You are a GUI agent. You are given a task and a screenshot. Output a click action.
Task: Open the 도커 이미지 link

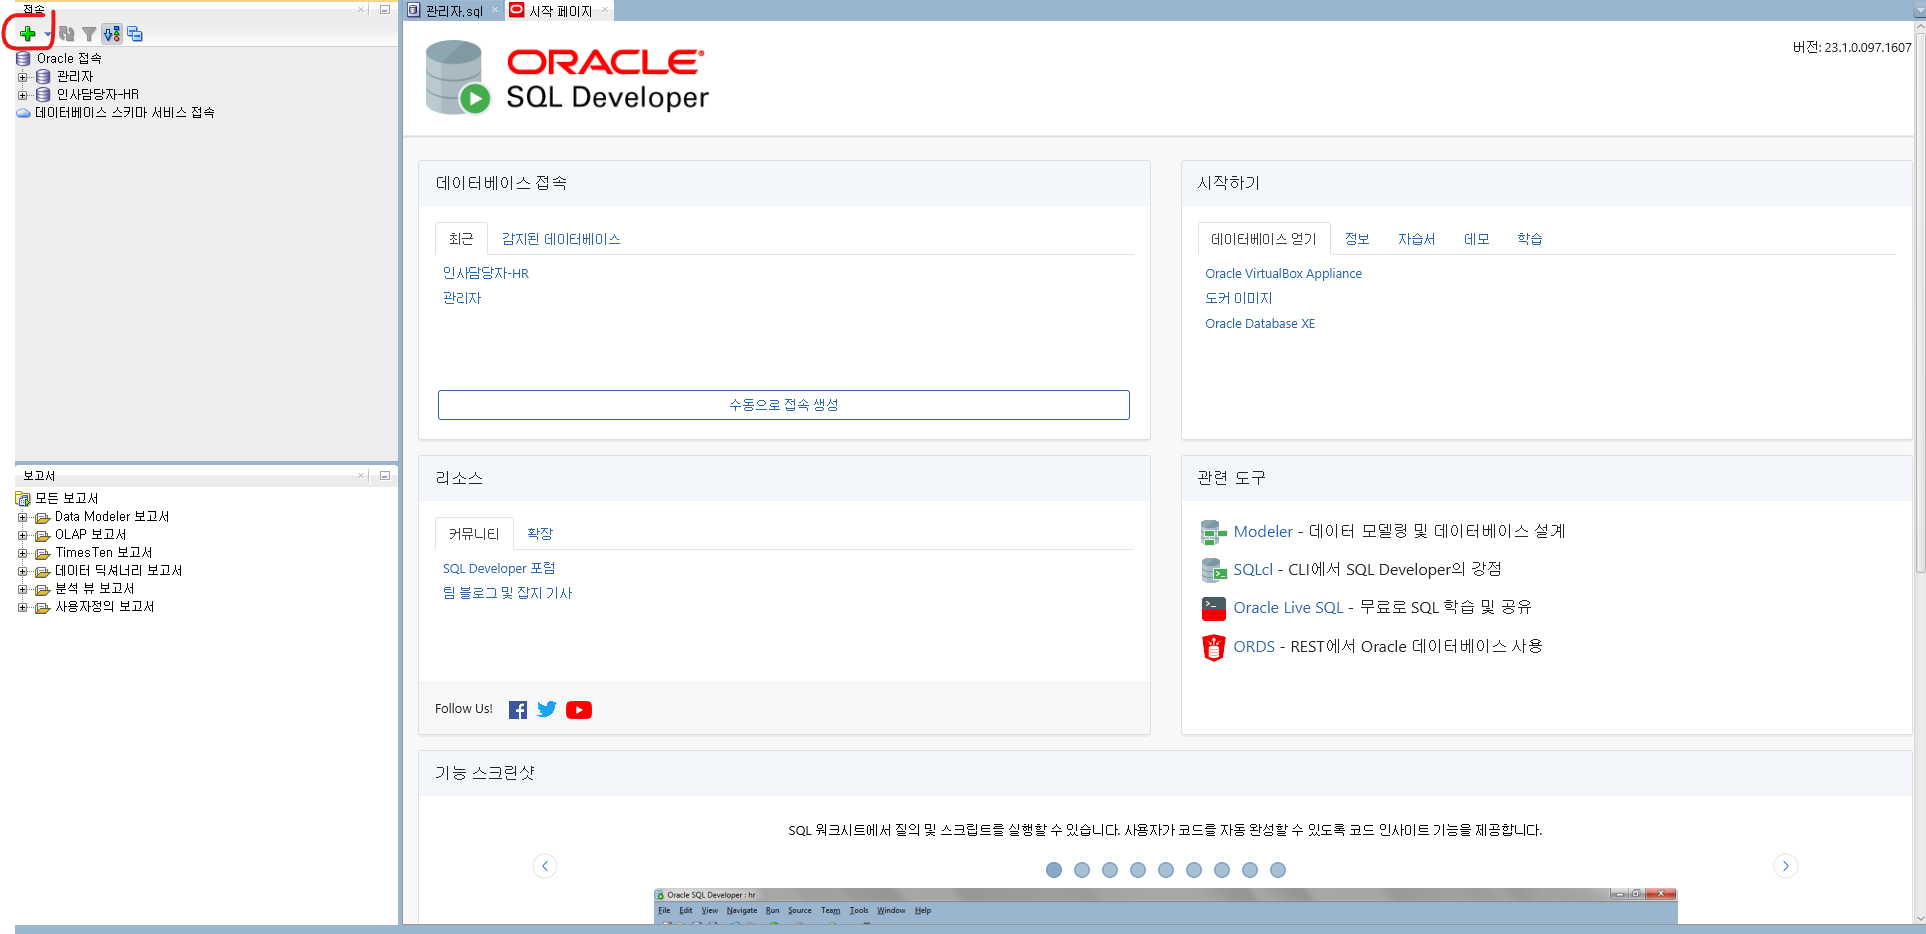coord(1238,298)
